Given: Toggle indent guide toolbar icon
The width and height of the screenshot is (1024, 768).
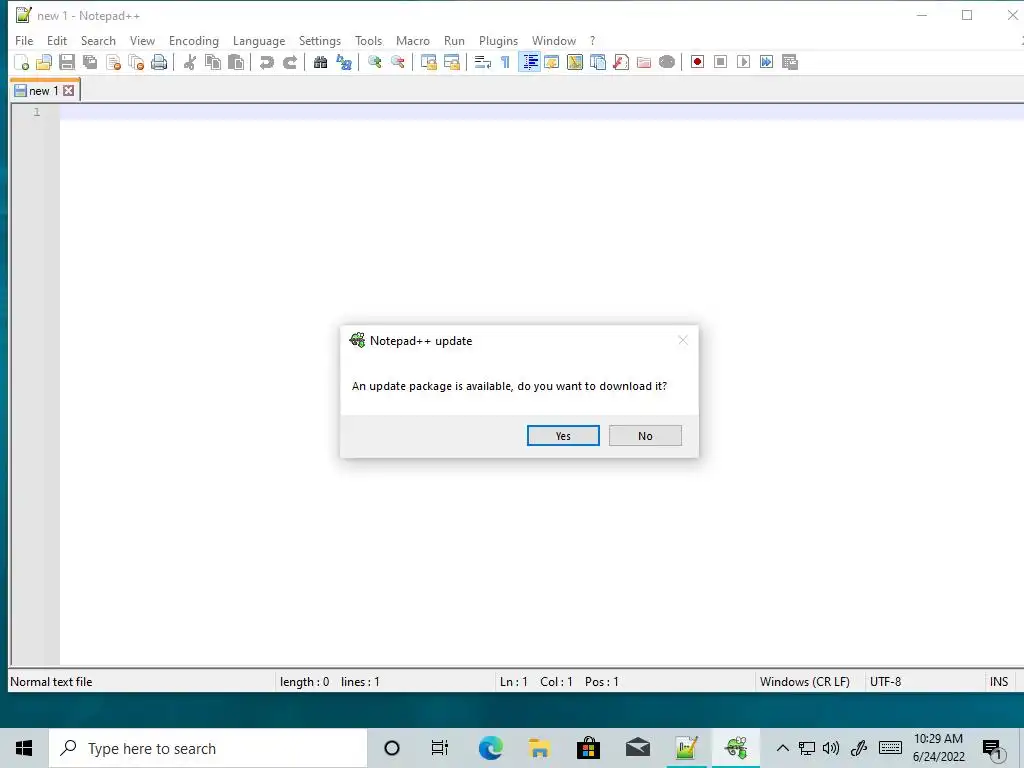Looking at the screenshot, I should click(x=530, y=62).
